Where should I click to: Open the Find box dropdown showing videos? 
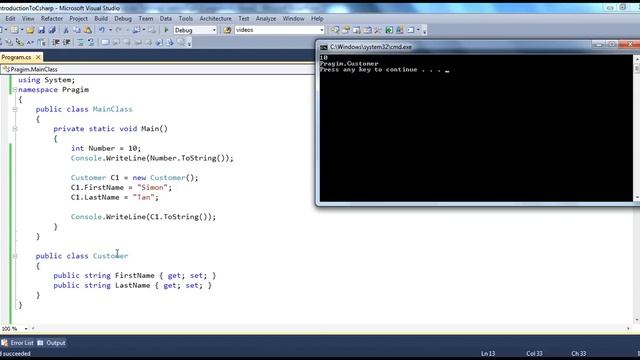point(322,30)
